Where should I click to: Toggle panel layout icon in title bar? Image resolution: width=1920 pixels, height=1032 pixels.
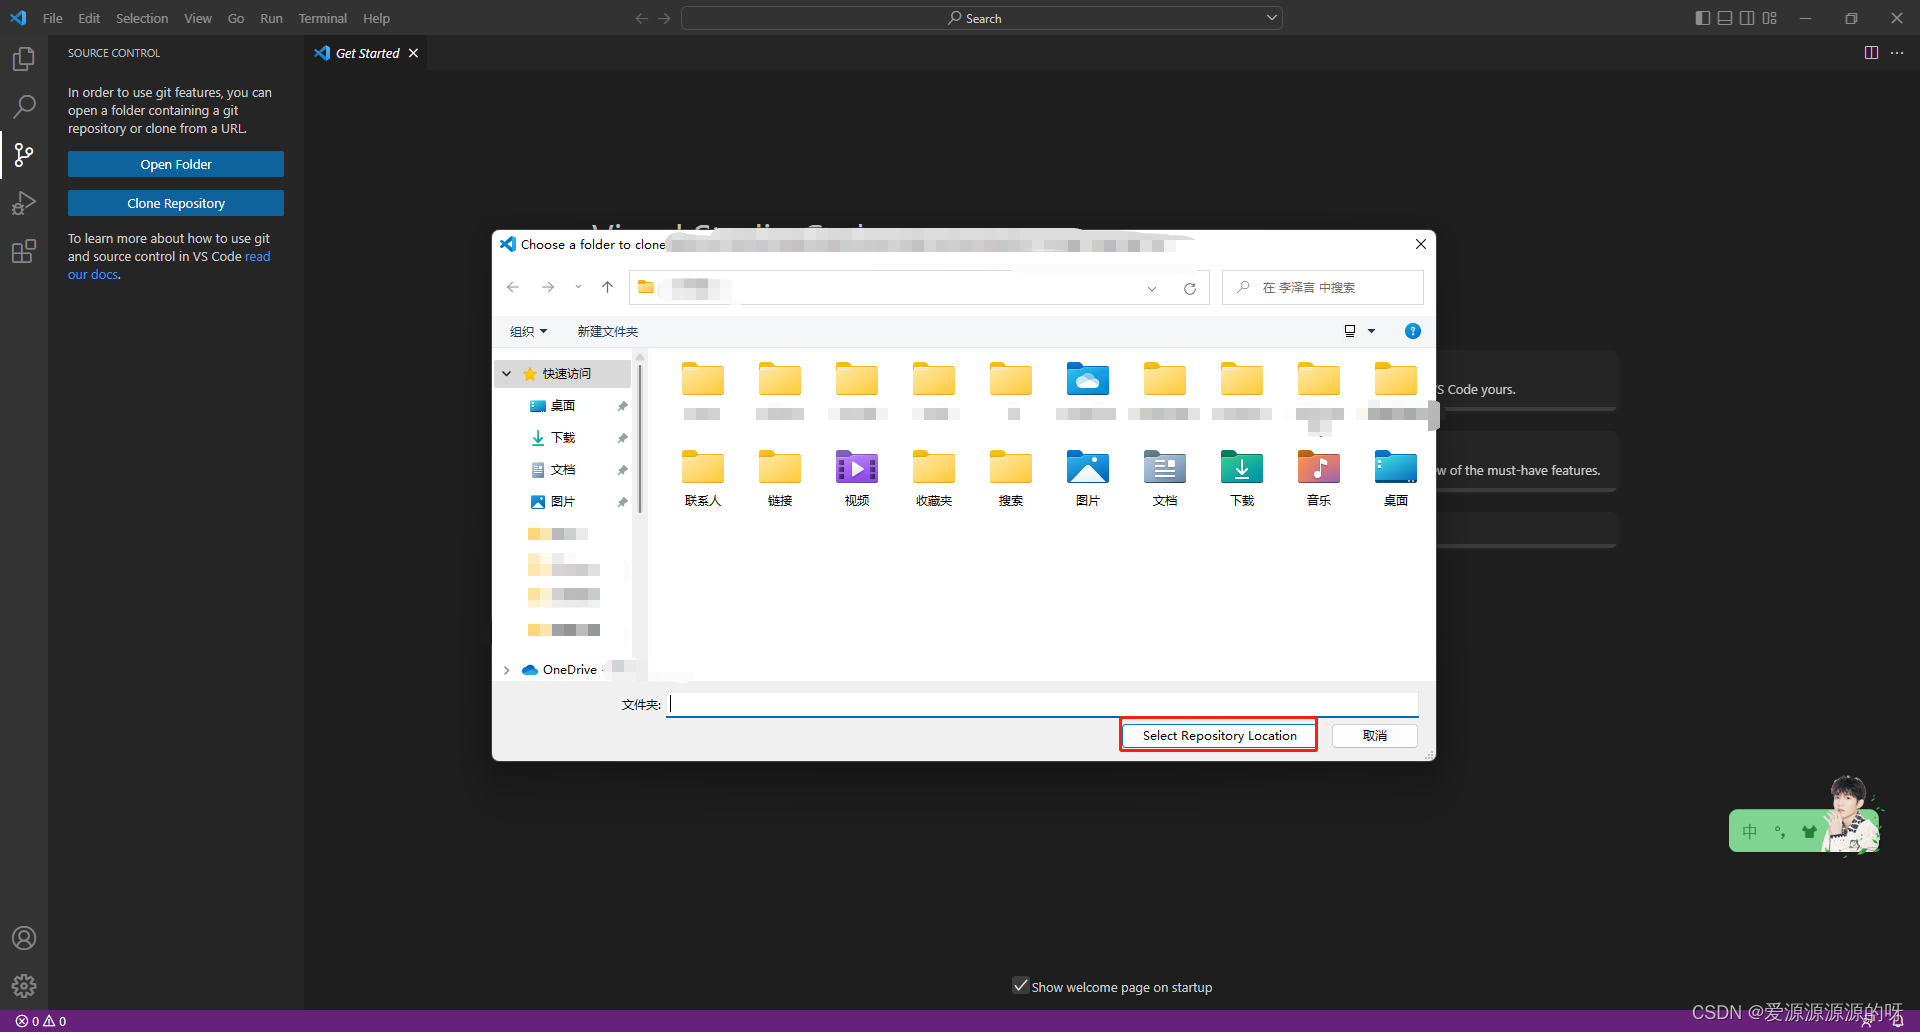[1725, 18]
